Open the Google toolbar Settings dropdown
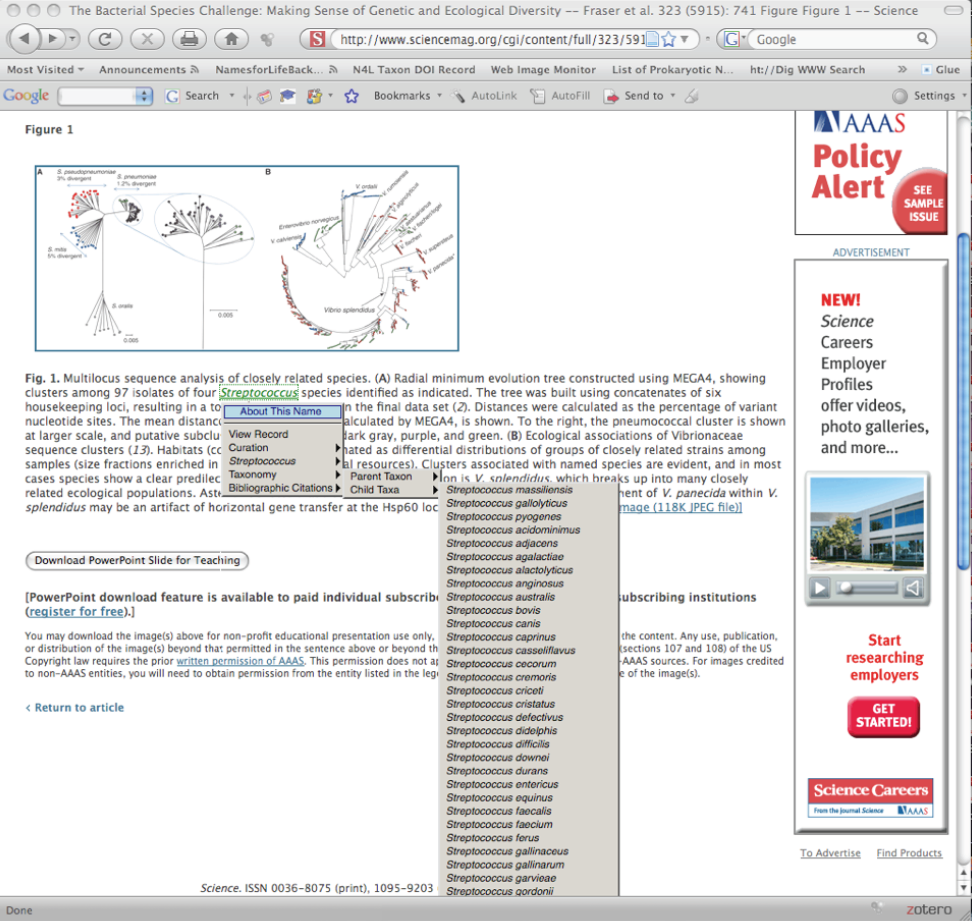This screenshot has height=921, width=972. click(928, 96)
